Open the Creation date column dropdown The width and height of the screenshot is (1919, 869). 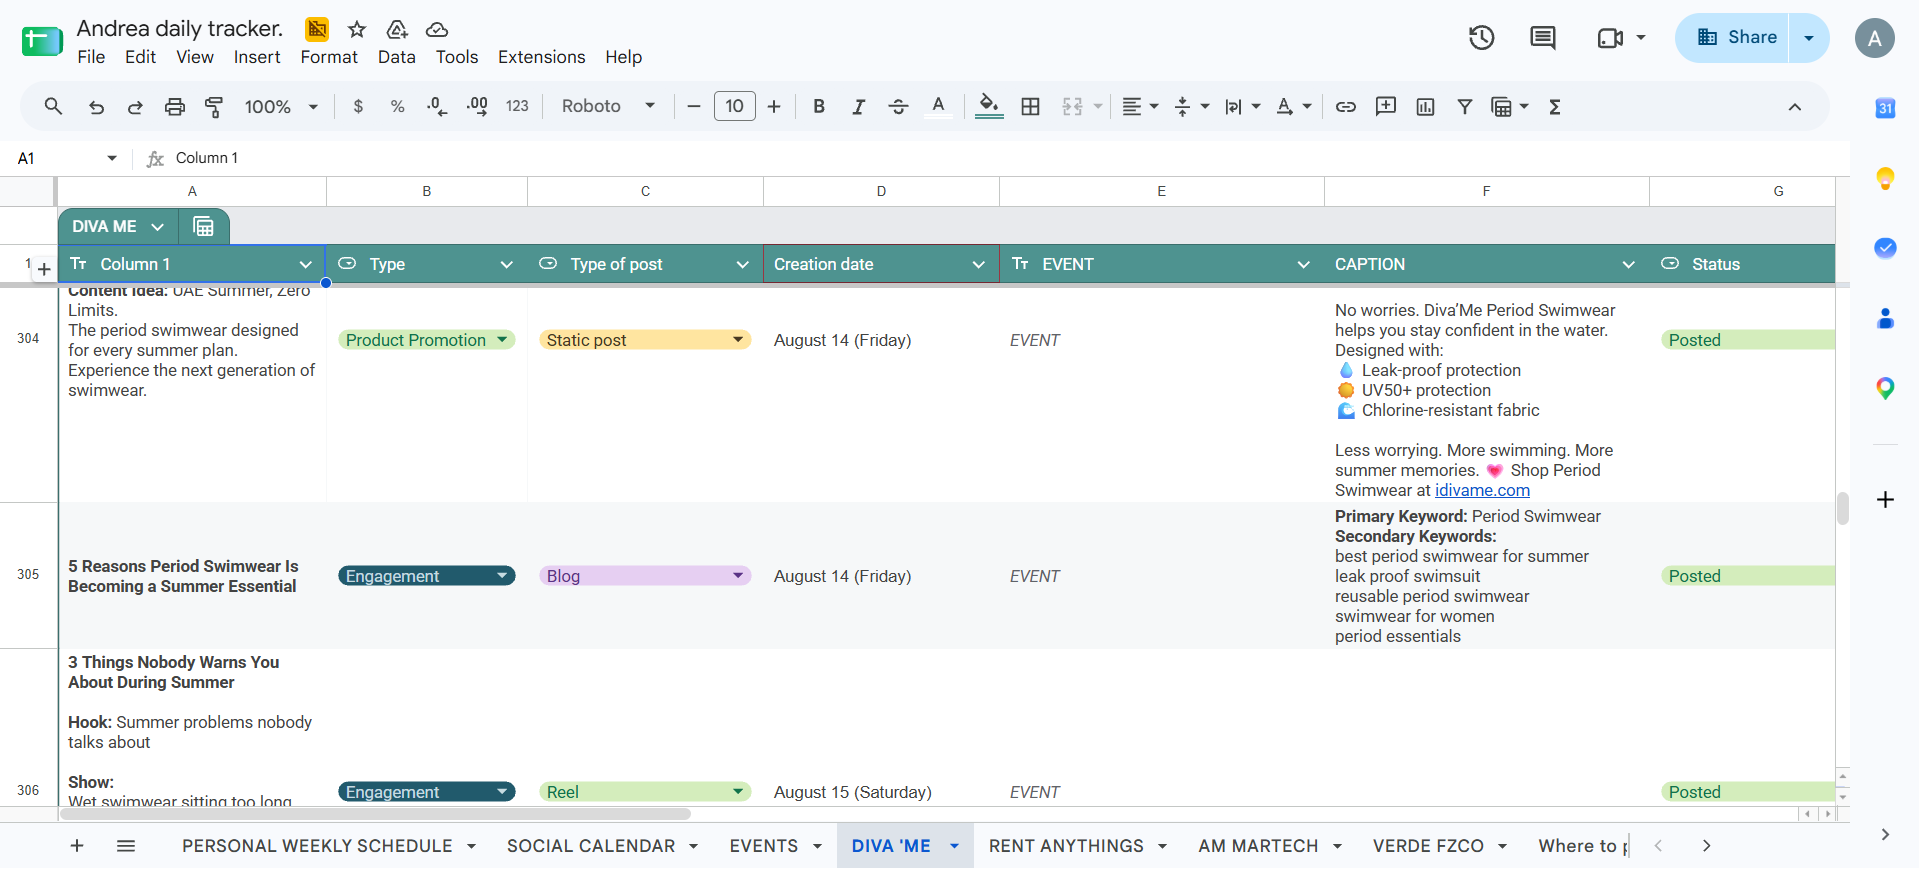coord(978,264)
